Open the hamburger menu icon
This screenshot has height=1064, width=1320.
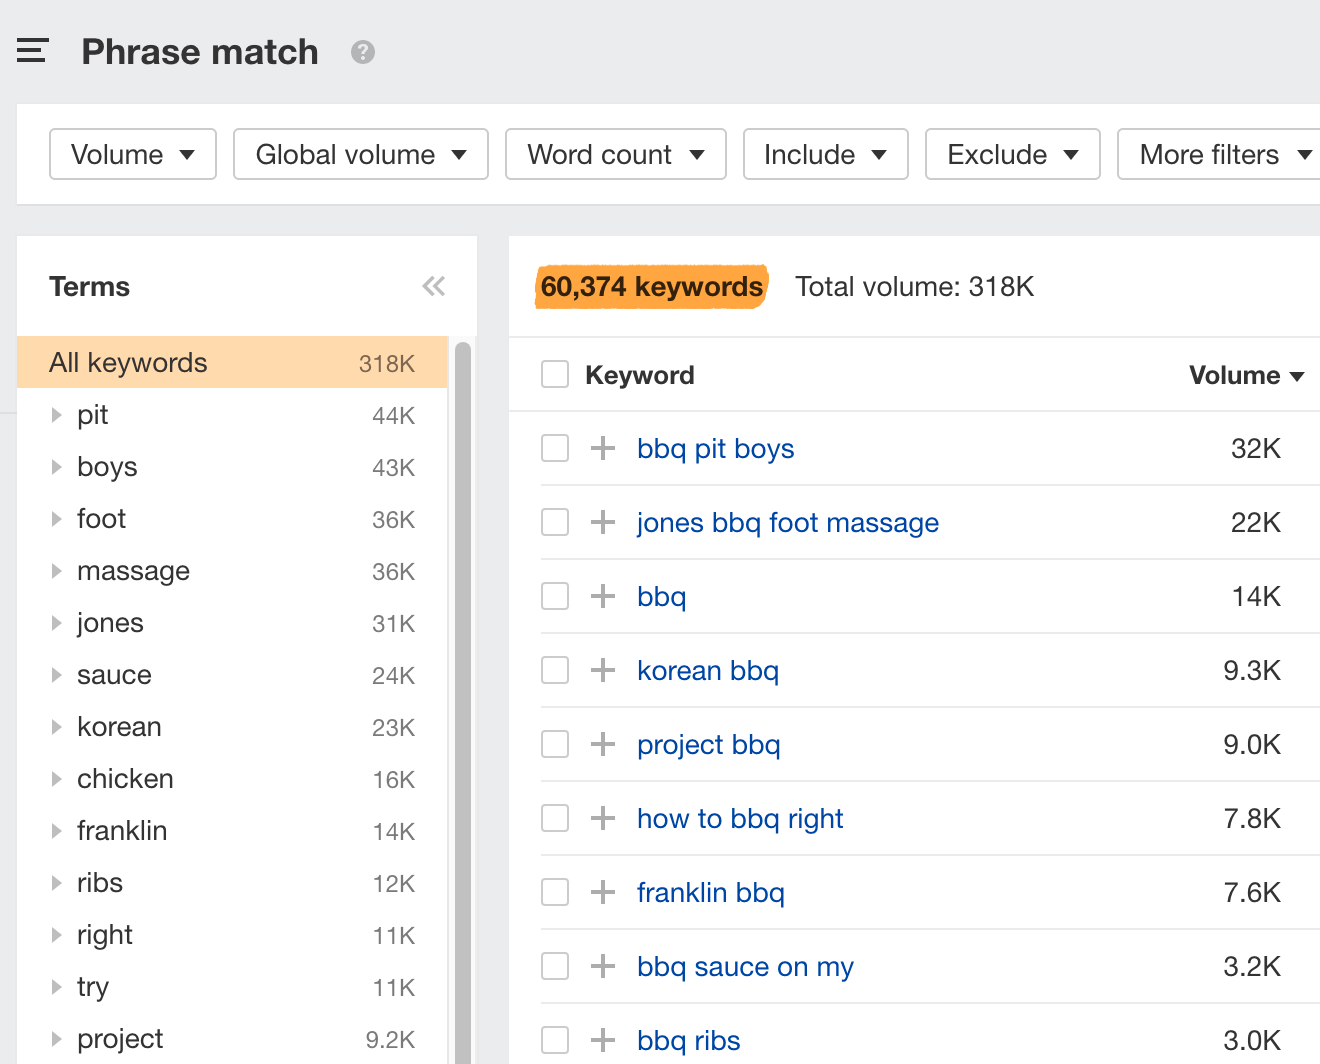tap(32, 51)
